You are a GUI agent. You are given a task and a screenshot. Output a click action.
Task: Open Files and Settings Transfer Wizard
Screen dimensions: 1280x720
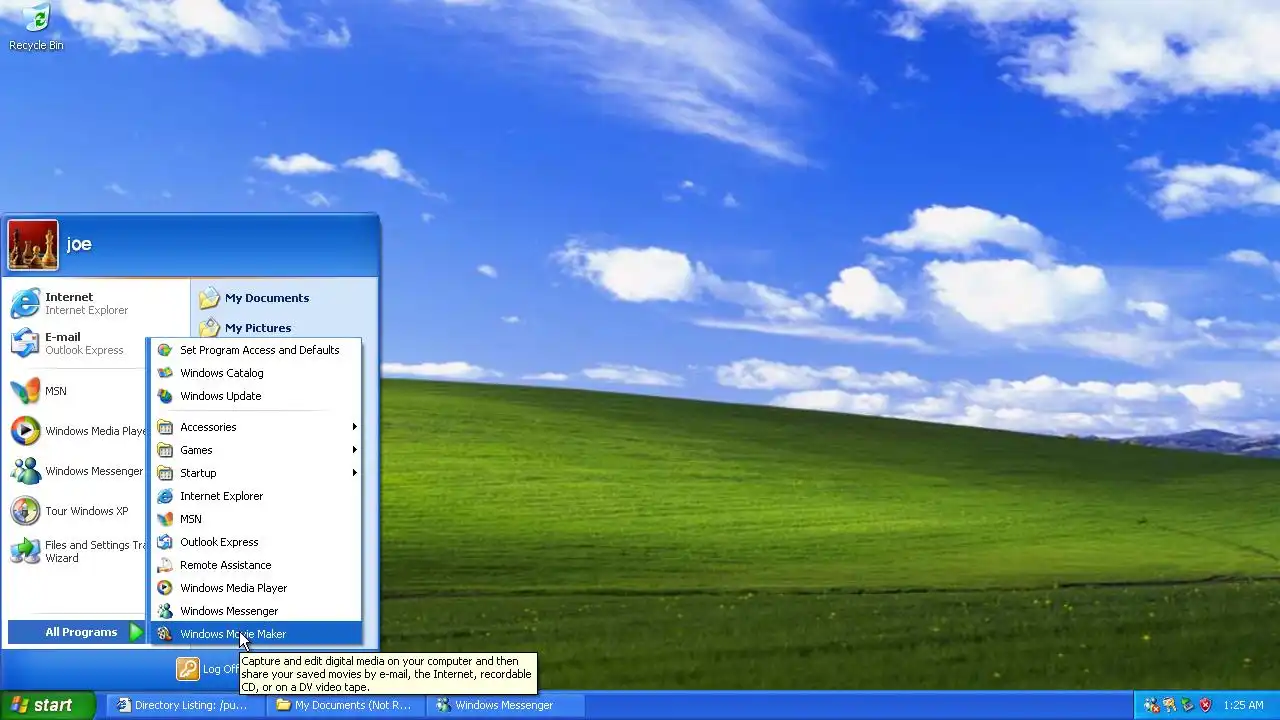(77, 551)
